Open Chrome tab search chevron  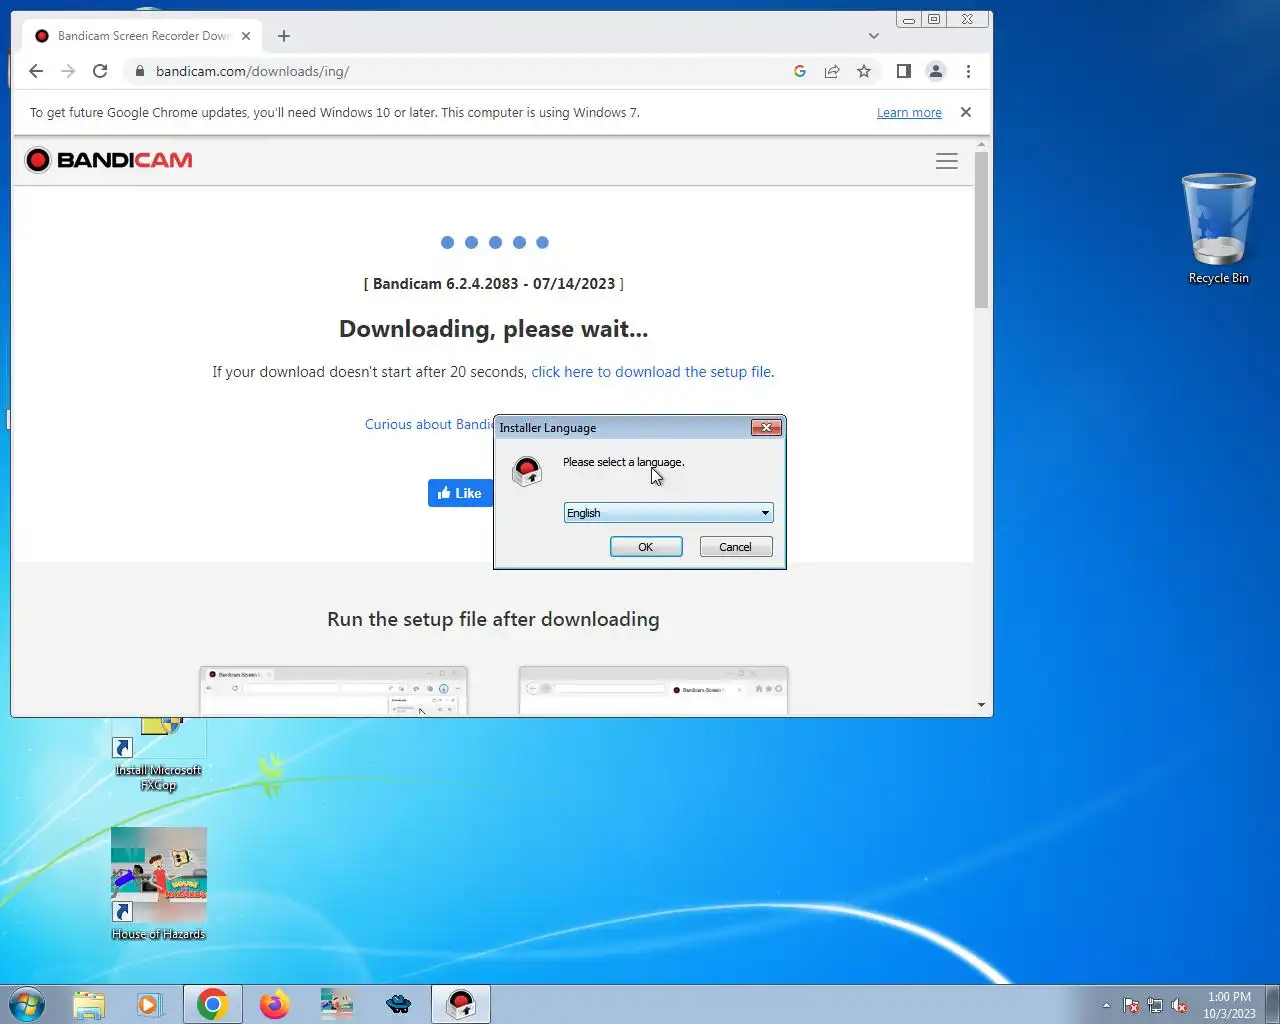click(874, 36)
